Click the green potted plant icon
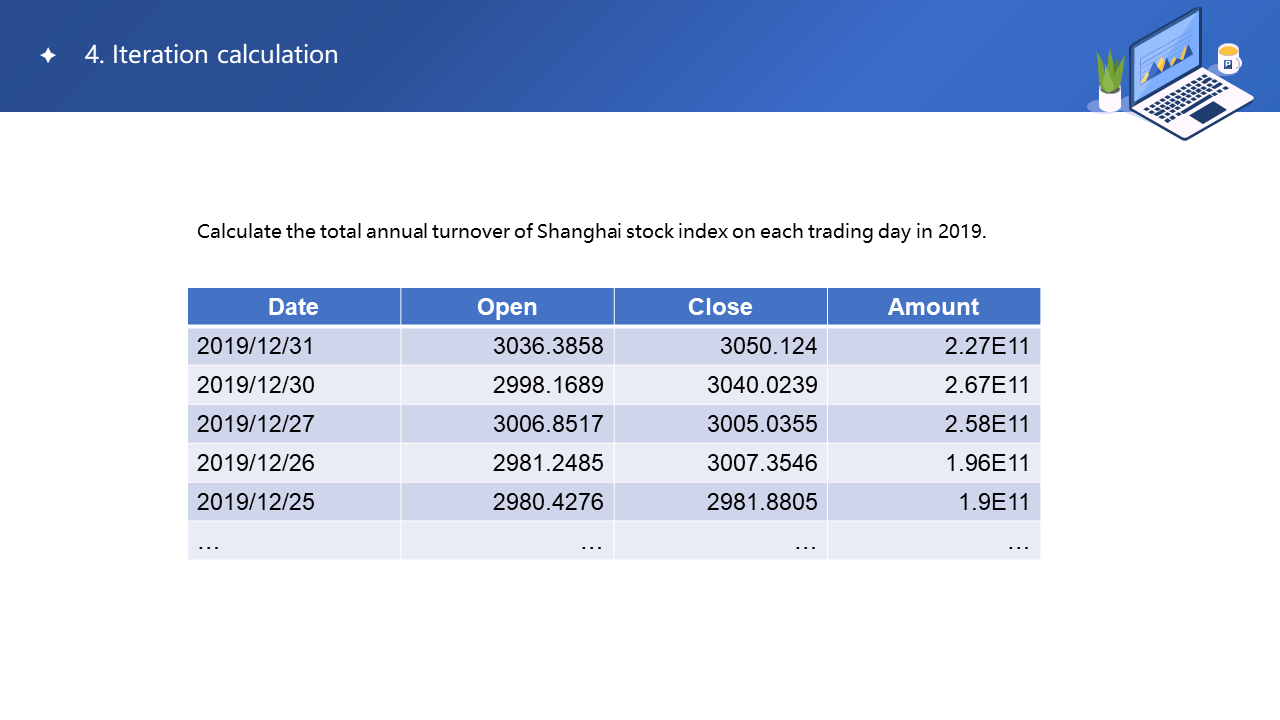This screenshot has height=720, width=1280. pyautogui.click(x=1110, y=80)
